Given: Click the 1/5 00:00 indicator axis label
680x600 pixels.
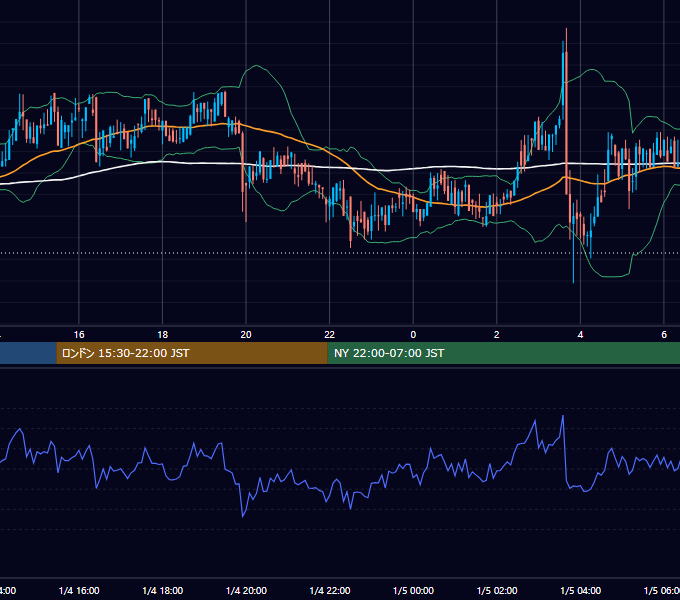Looking at the screenshot, I should [413, 591].
